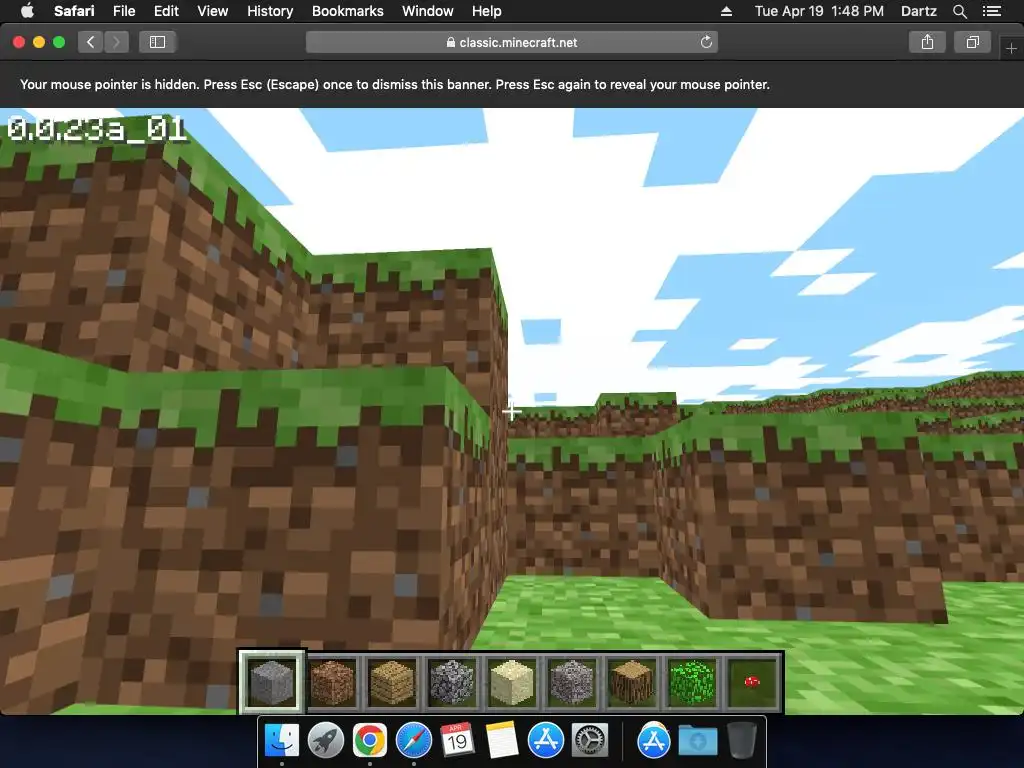Zoom the Safari window with green button

59,42
